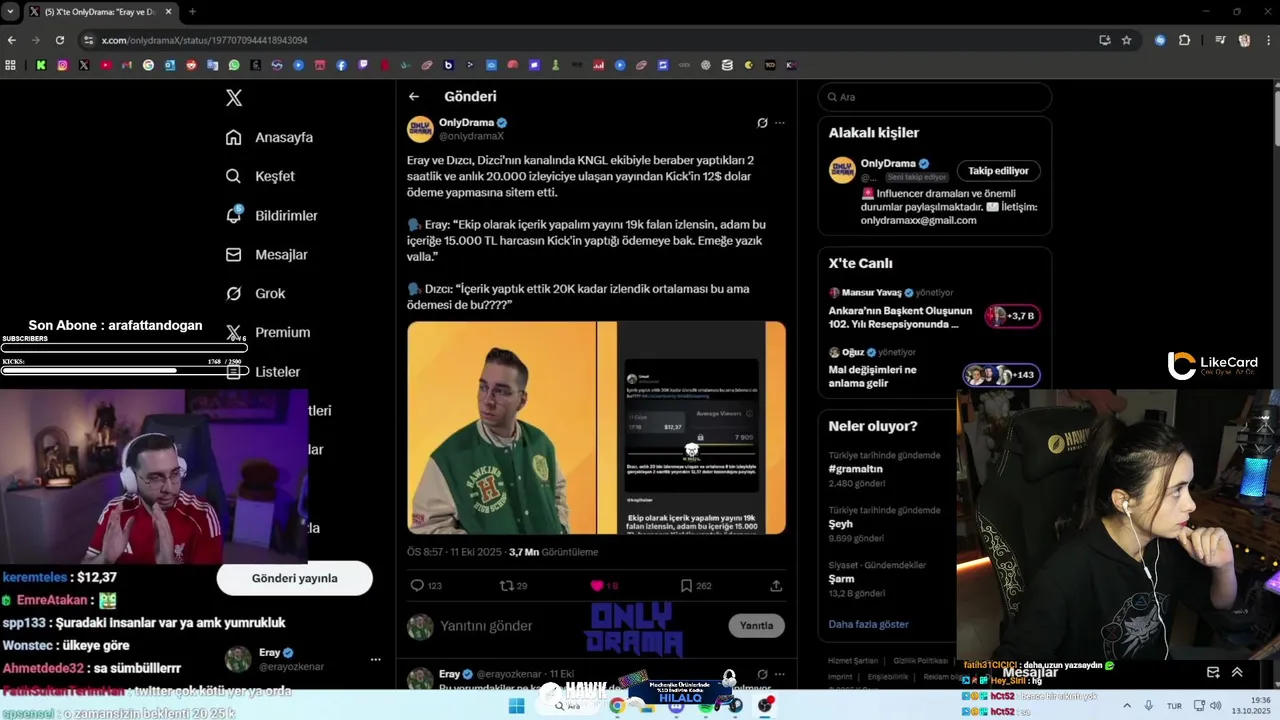
Task: Click the Yanıtla button
Action: (756, 626)
